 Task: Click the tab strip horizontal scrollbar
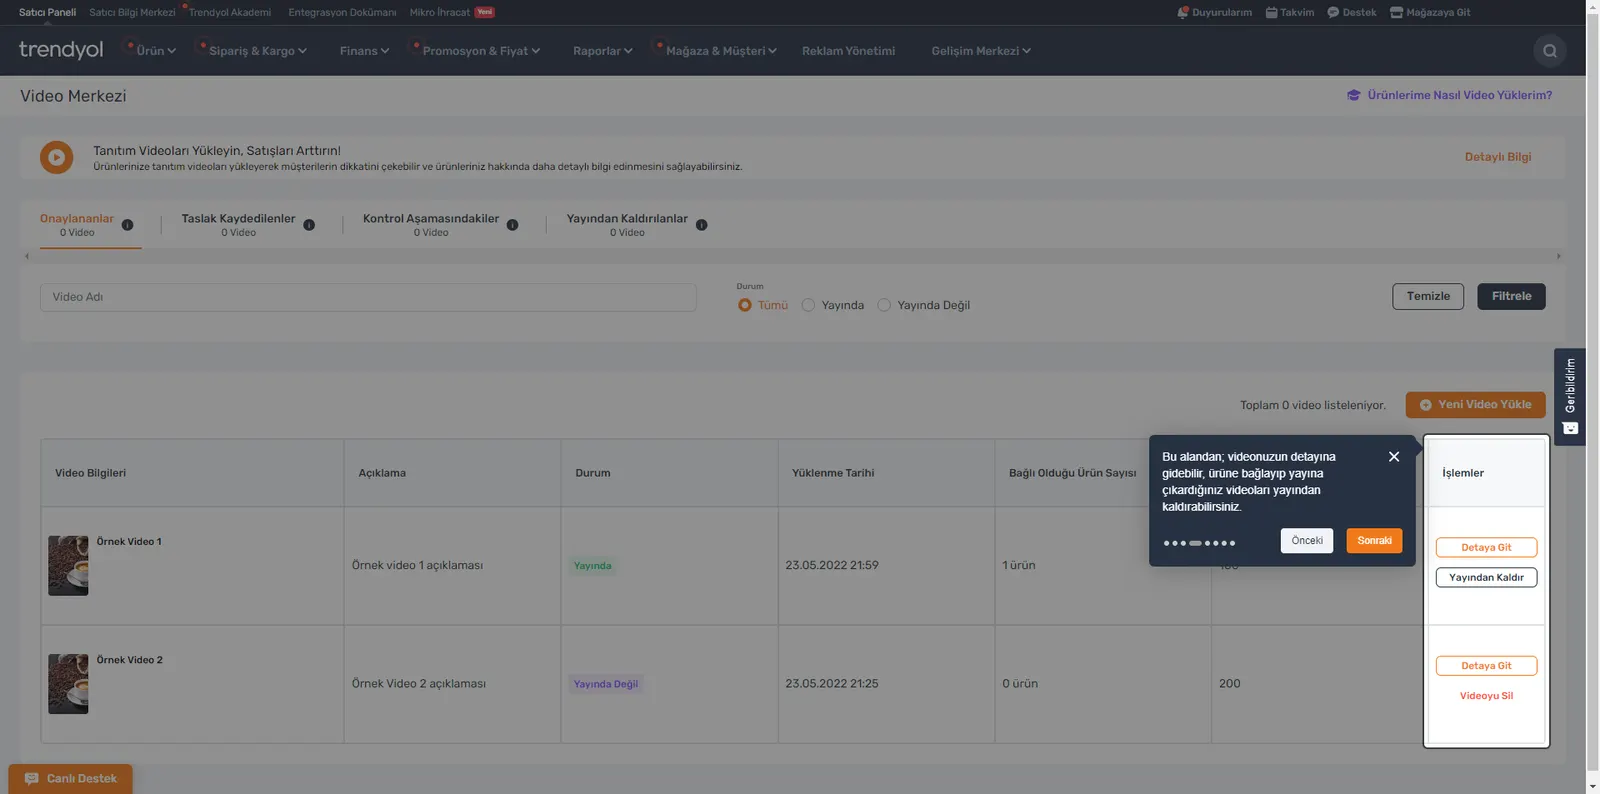click(x=792, y=256)
